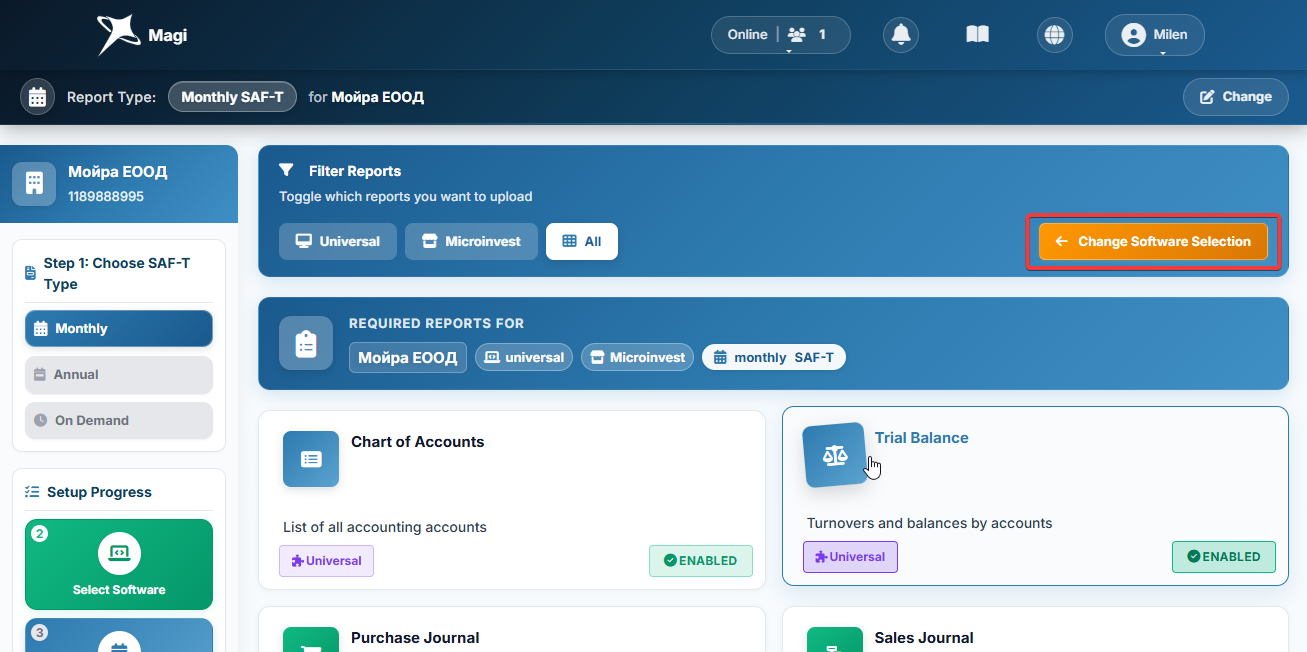Click the Purchase Journal heading
Viewport: 1307px width, 652px height.
click(x=415, y=638)
